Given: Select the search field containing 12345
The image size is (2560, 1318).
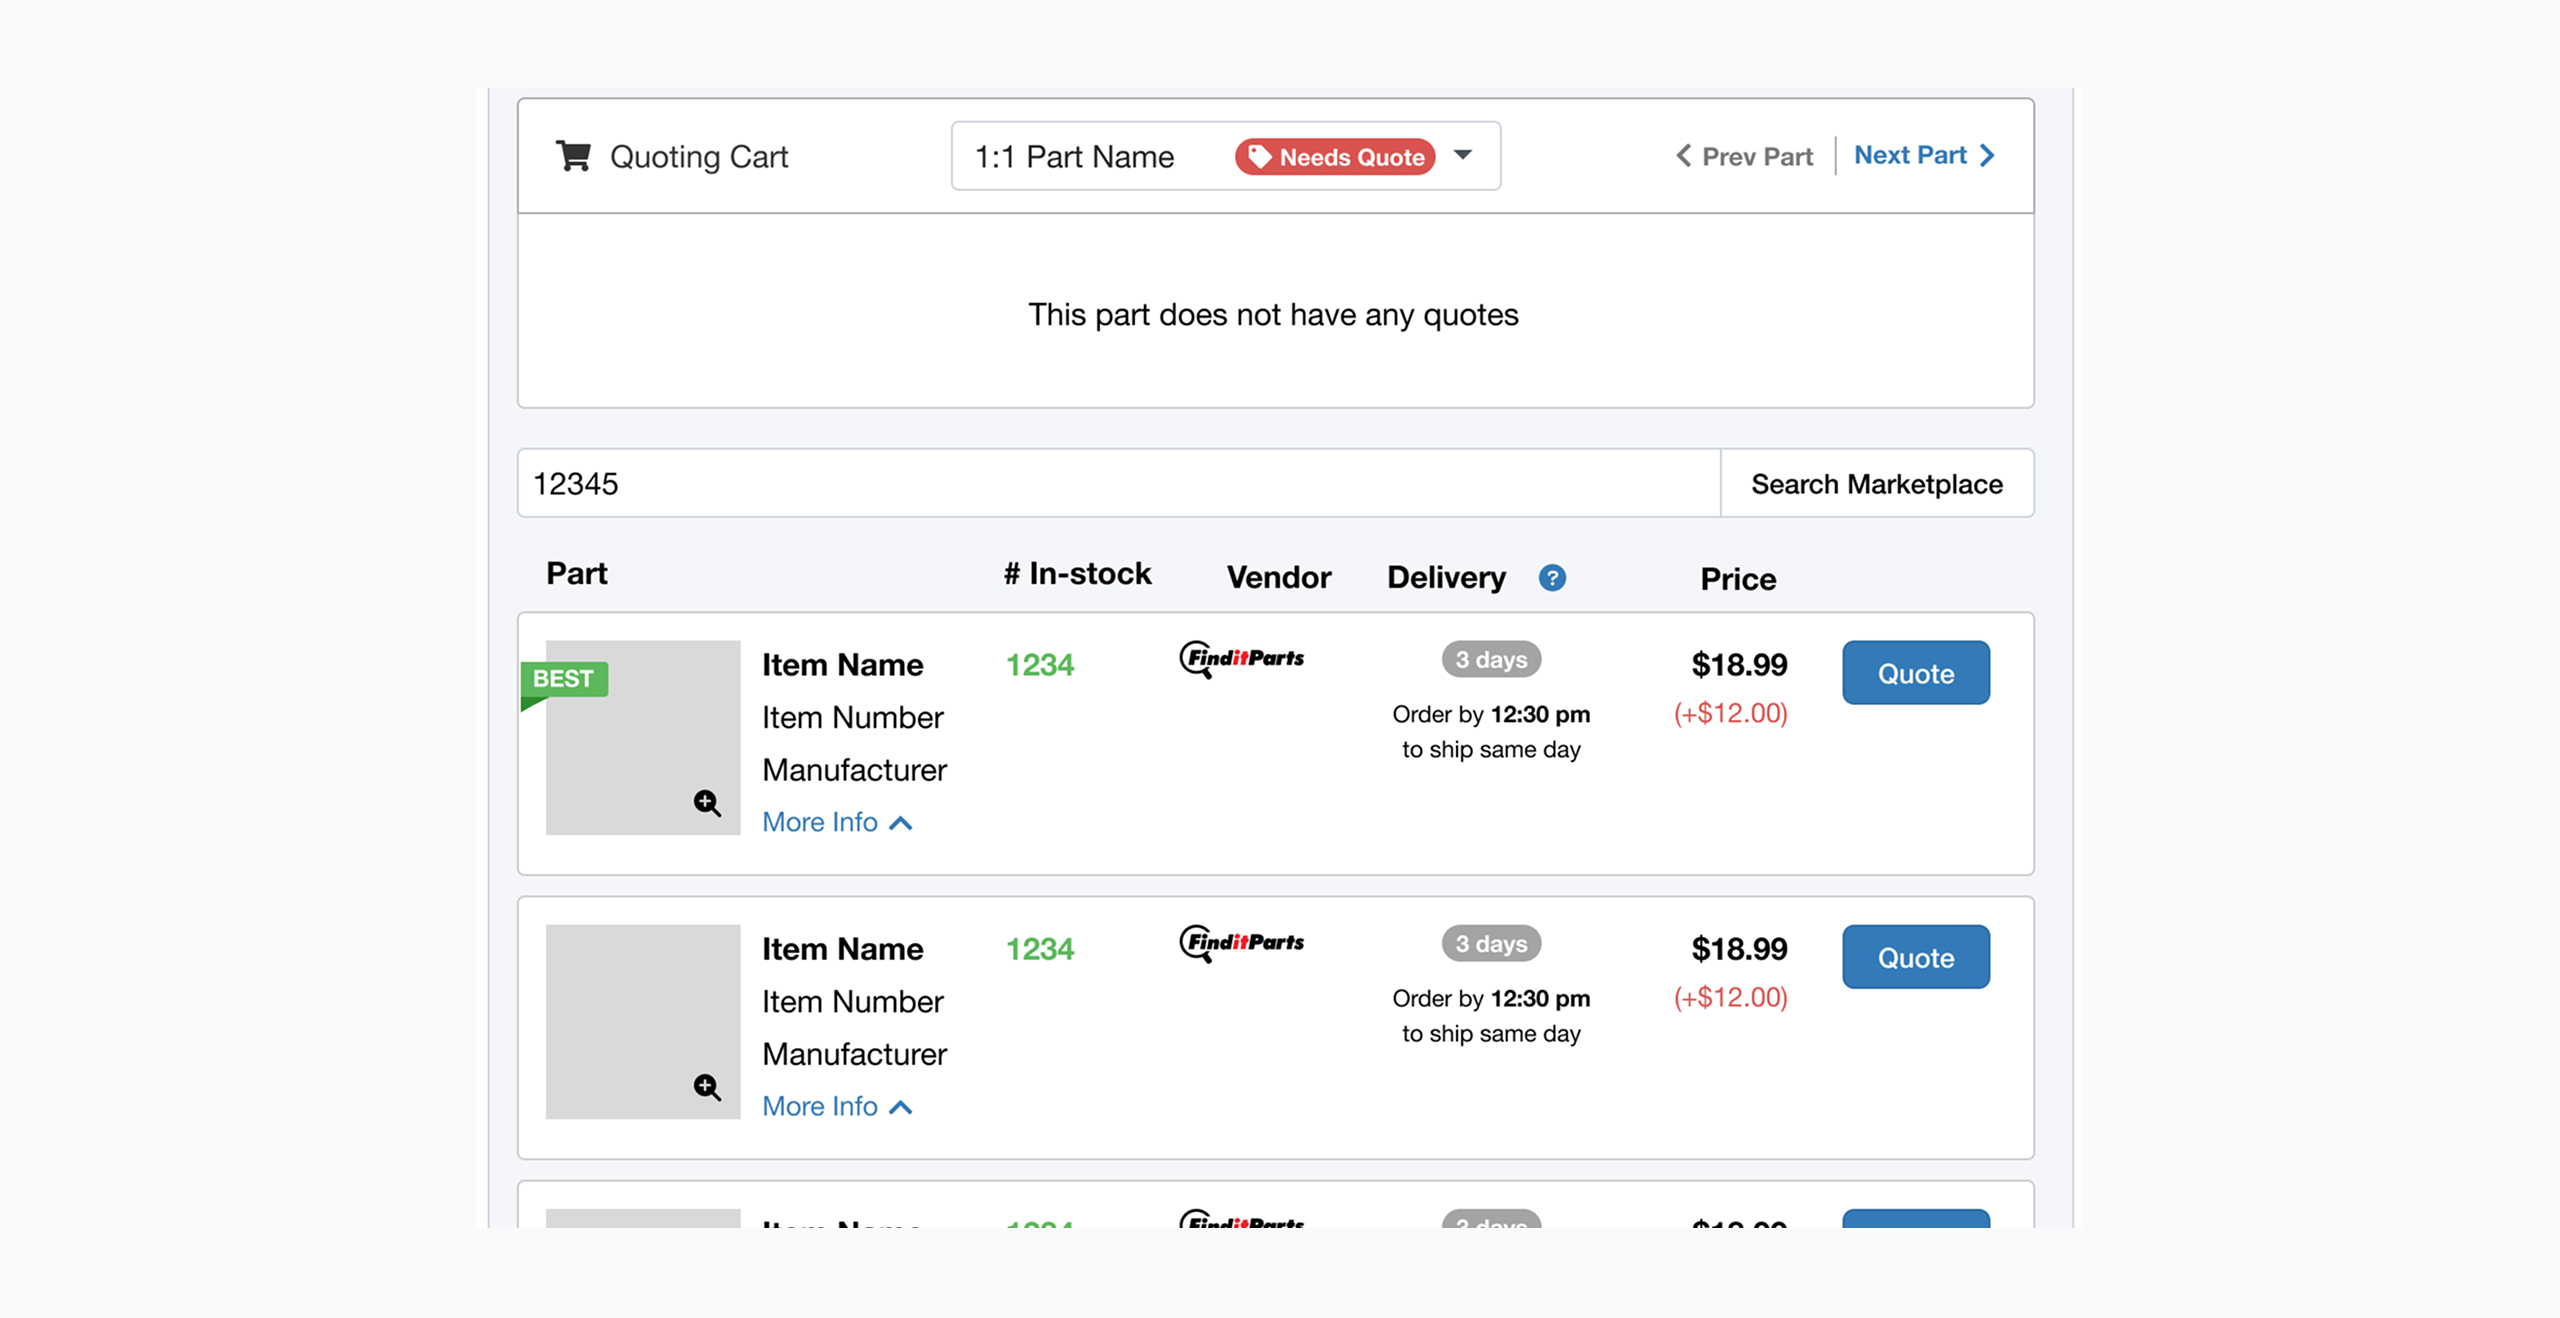Looking at the screenshot, I should [1100, 483].
